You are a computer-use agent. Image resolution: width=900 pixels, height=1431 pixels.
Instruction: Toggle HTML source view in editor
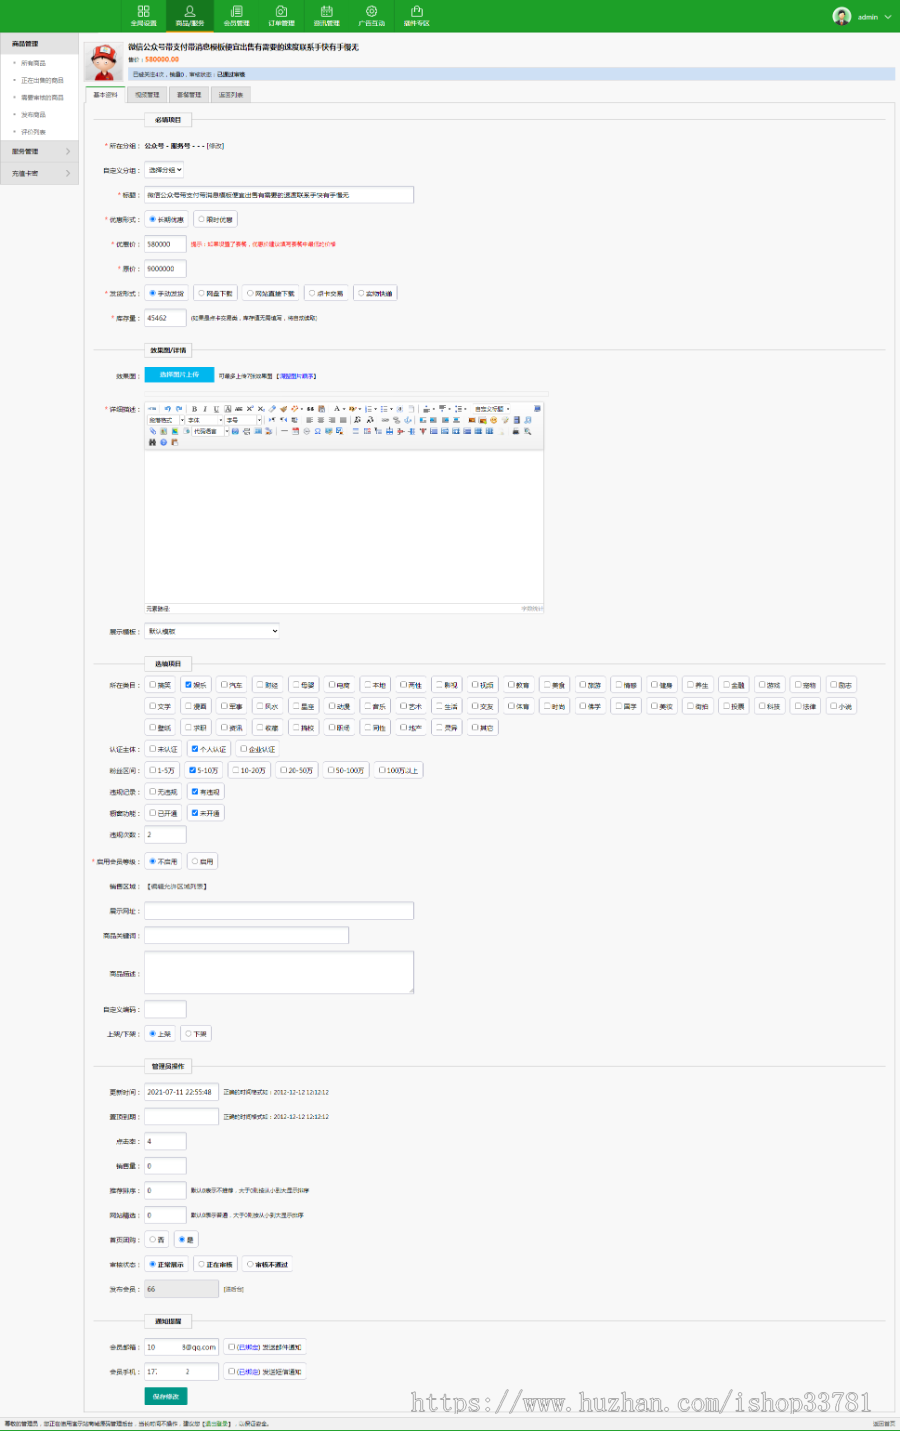pyautogui.click(x=151, y=409)
